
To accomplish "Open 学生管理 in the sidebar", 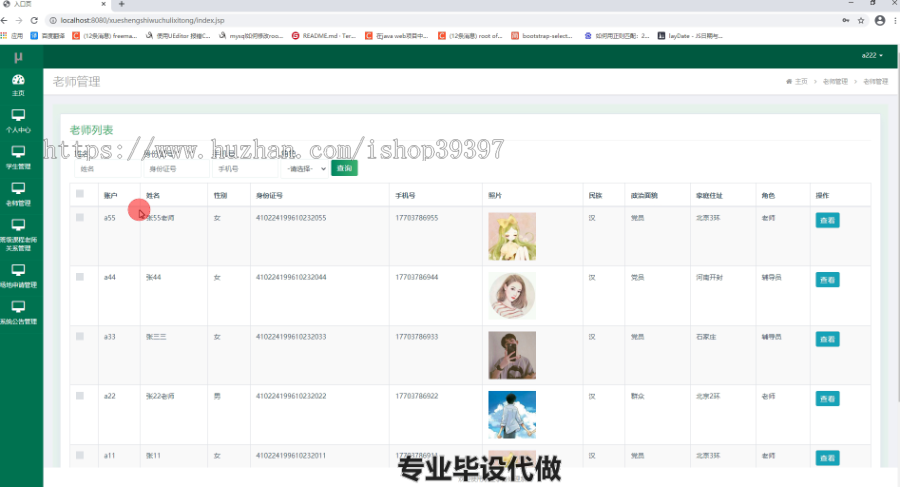I will pos(18,158).
